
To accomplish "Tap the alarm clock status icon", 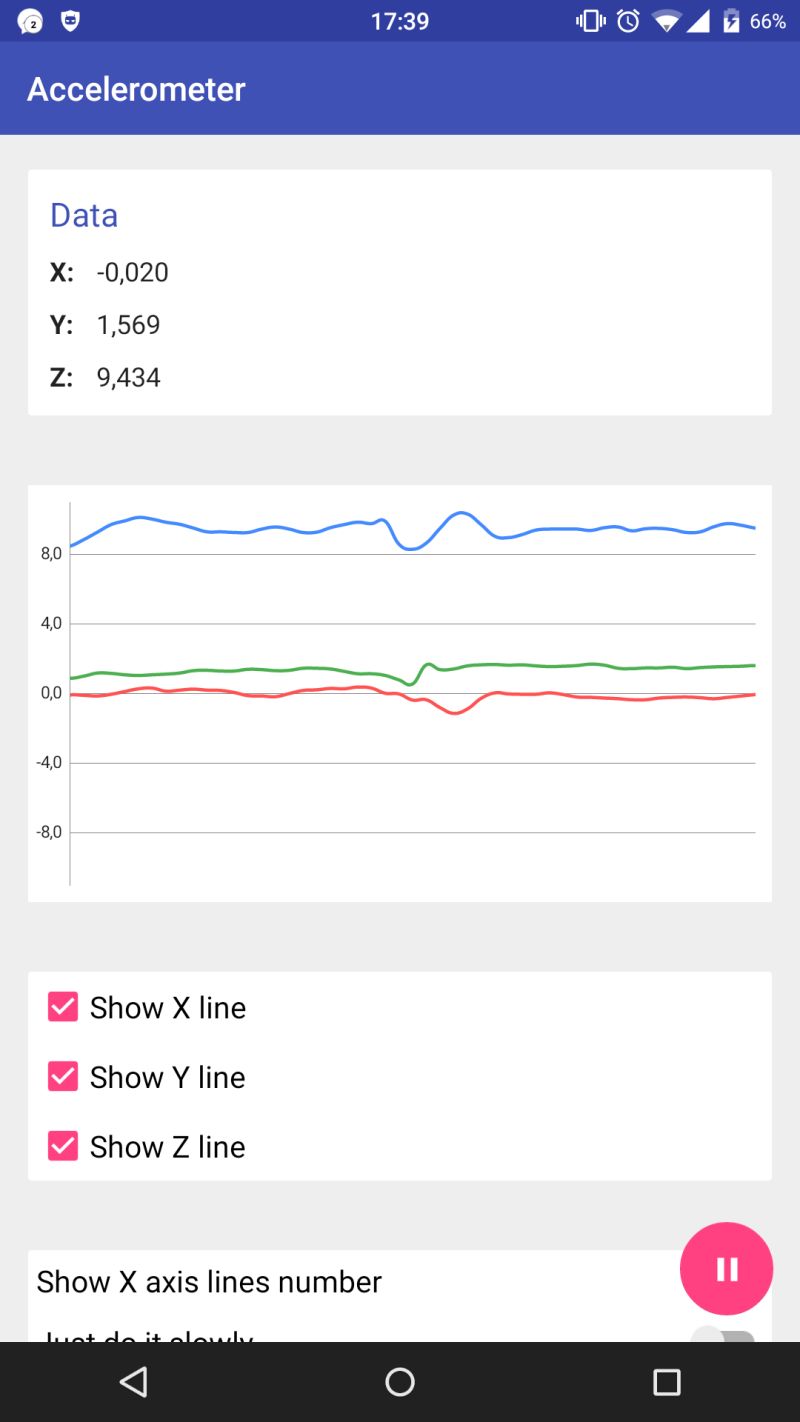I will 628,21.
